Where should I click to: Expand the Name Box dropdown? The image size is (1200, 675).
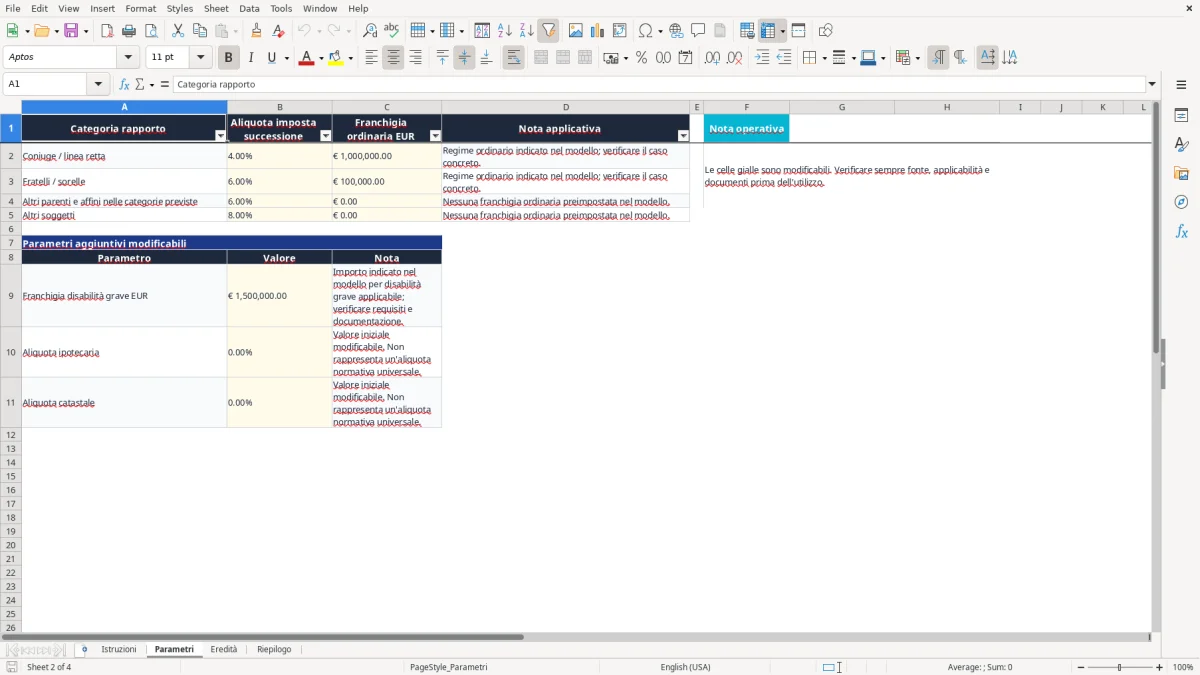[98, 85]
